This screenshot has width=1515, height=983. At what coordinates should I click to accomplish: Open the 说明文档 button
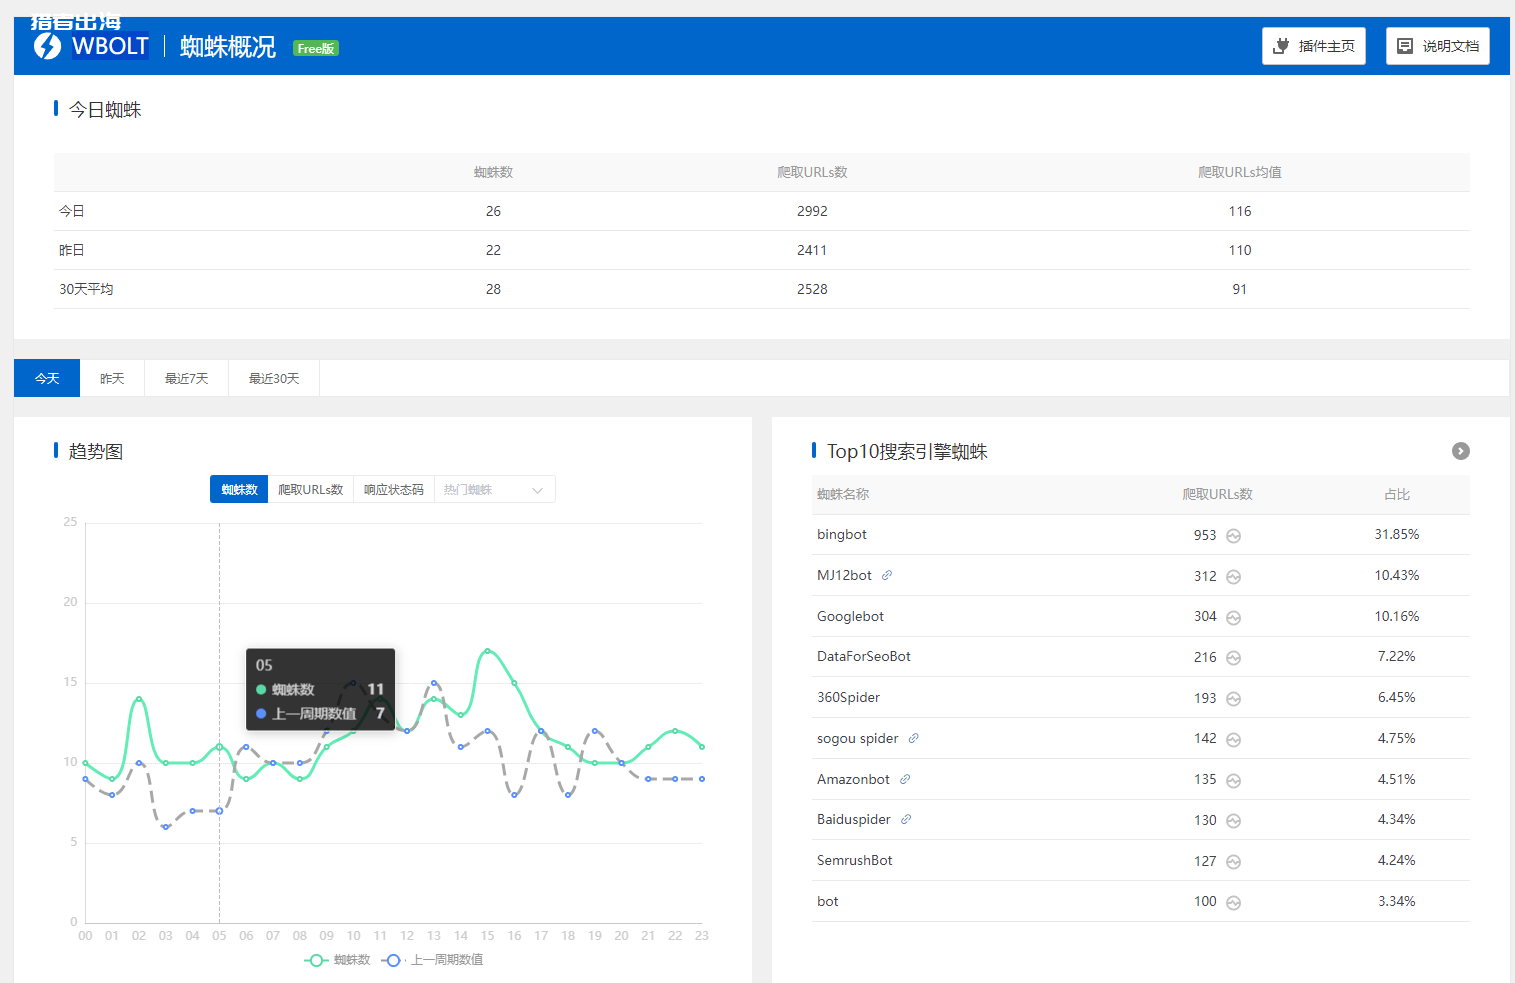tap(1437, 46)
